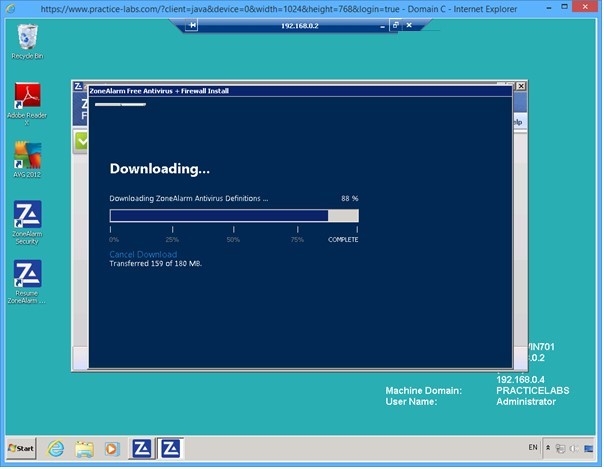
Task: Click the Administrator user name value
Action: (x=526, y=402)
